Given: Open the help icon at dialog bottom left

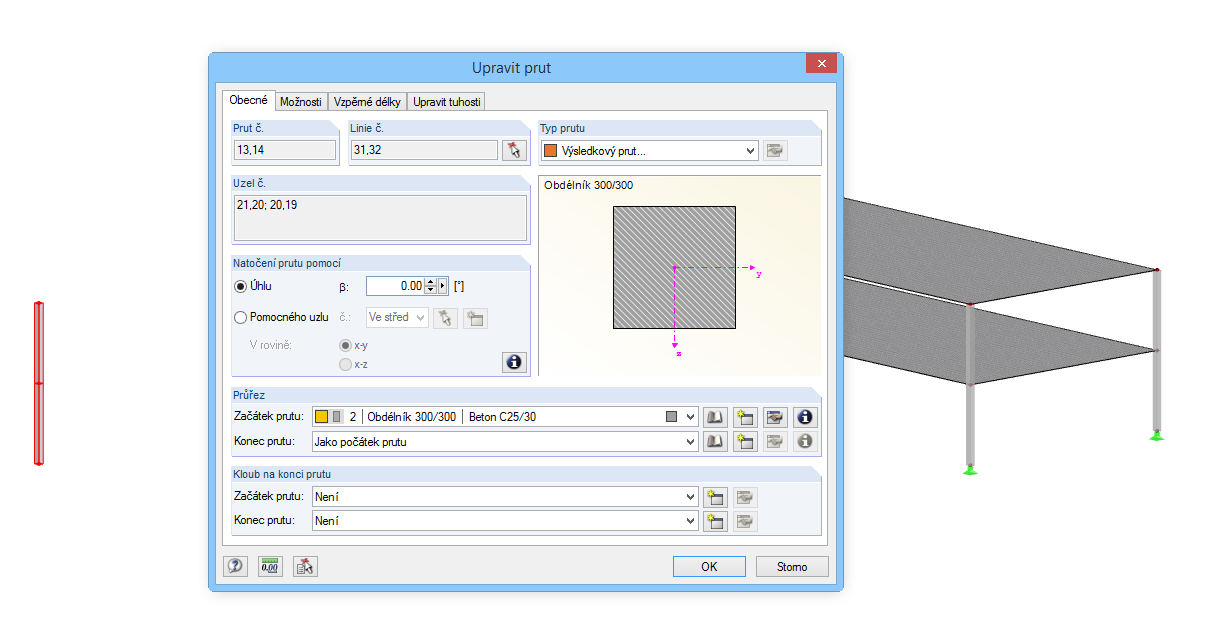Looking at the screenshot, I should 235,566.
